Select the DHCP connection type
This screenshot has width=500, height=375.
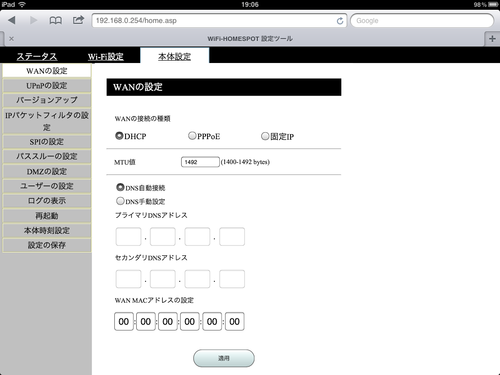pos(119,136)
